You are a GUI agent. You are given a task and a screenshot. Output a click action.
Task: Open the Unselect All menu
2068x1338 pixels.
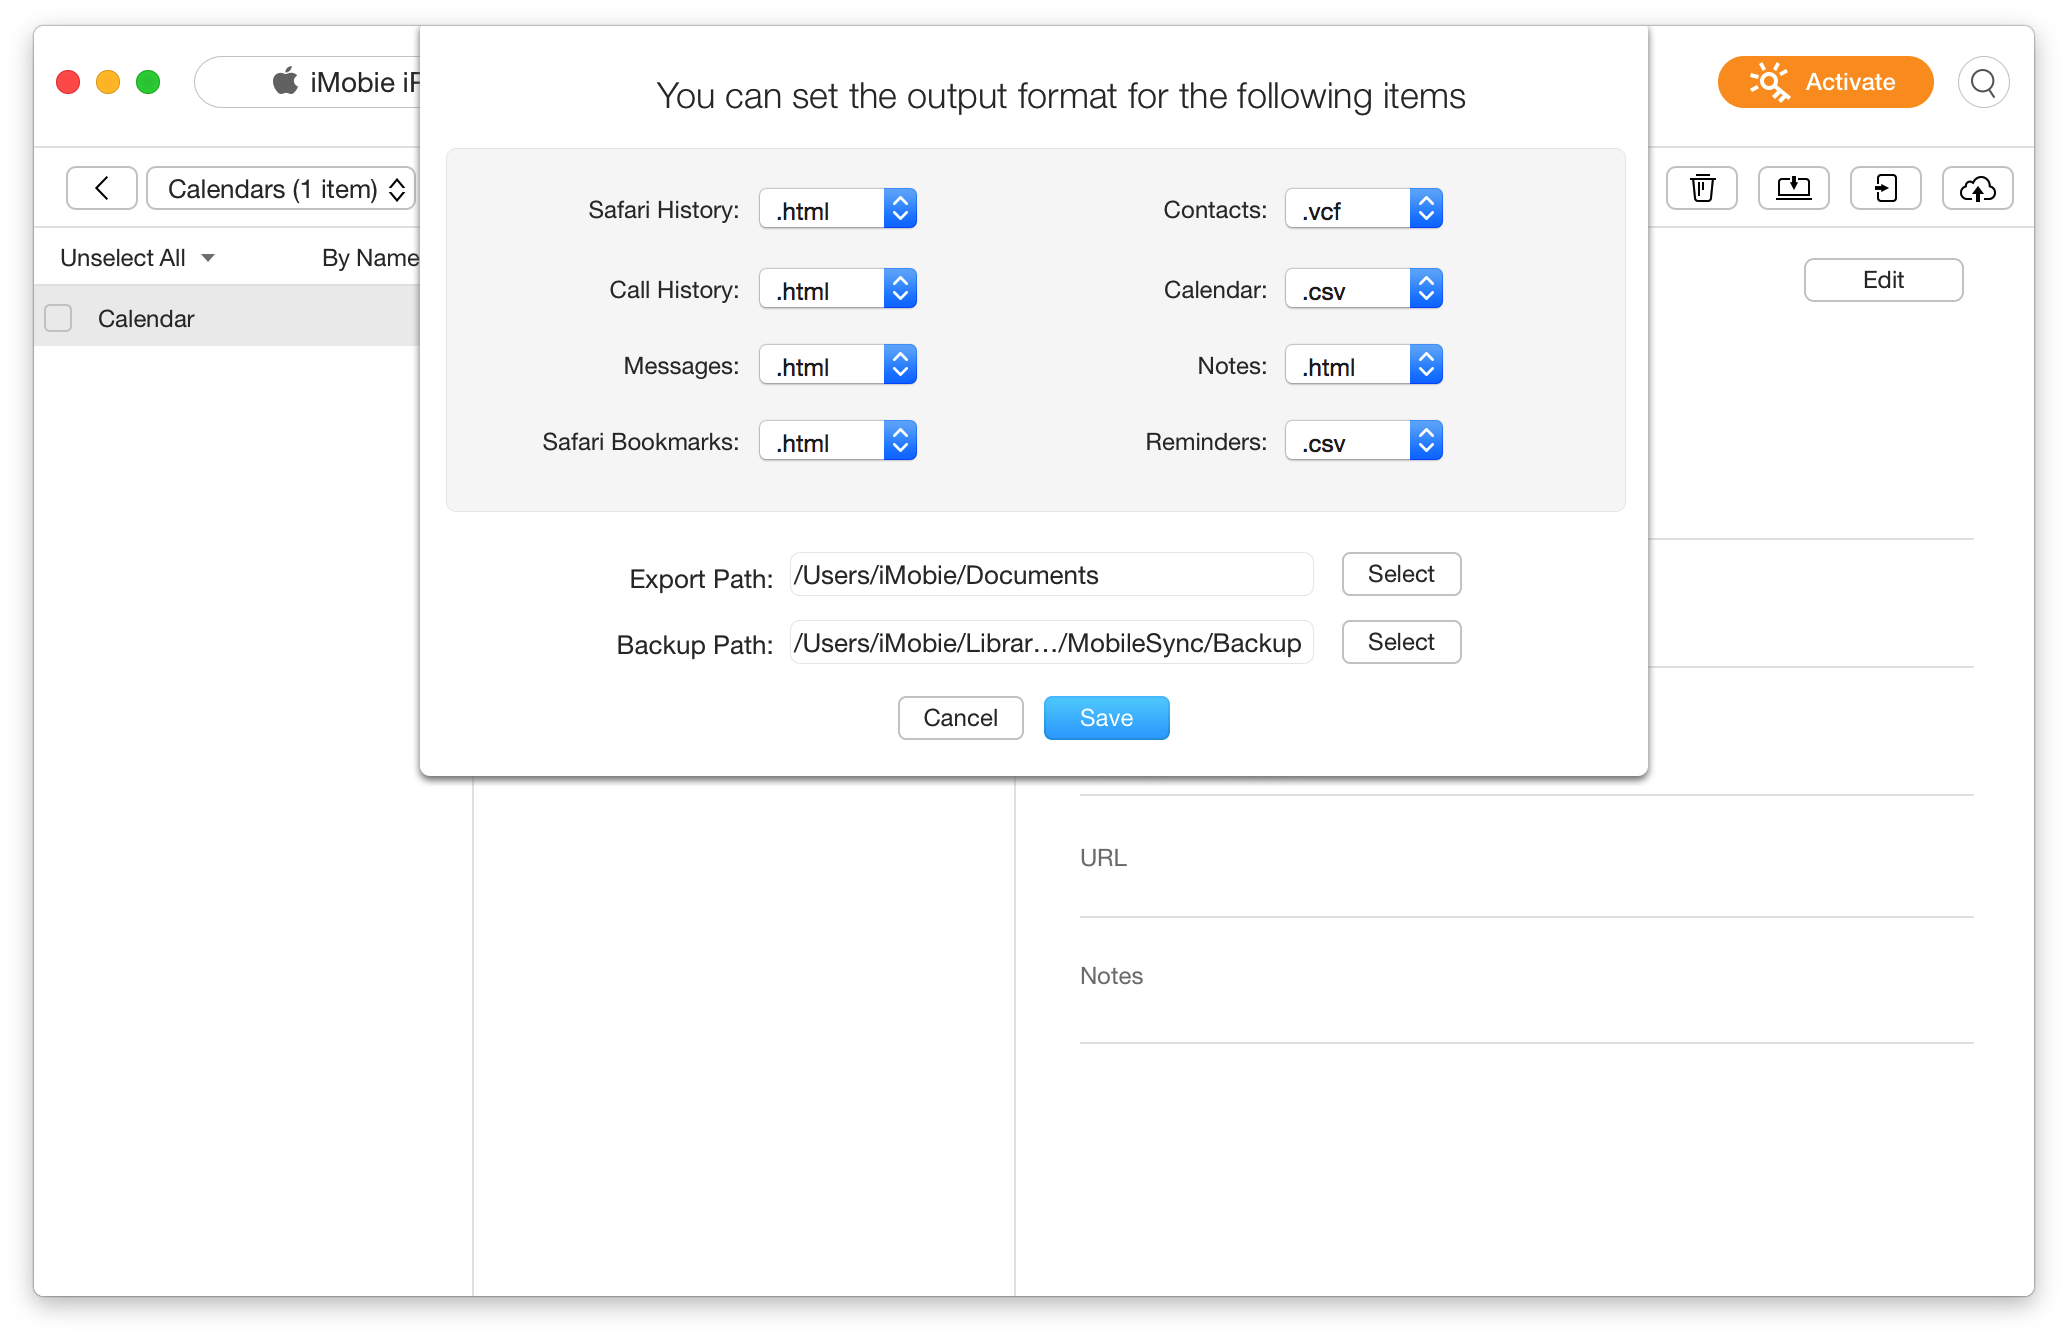(137, 258)
